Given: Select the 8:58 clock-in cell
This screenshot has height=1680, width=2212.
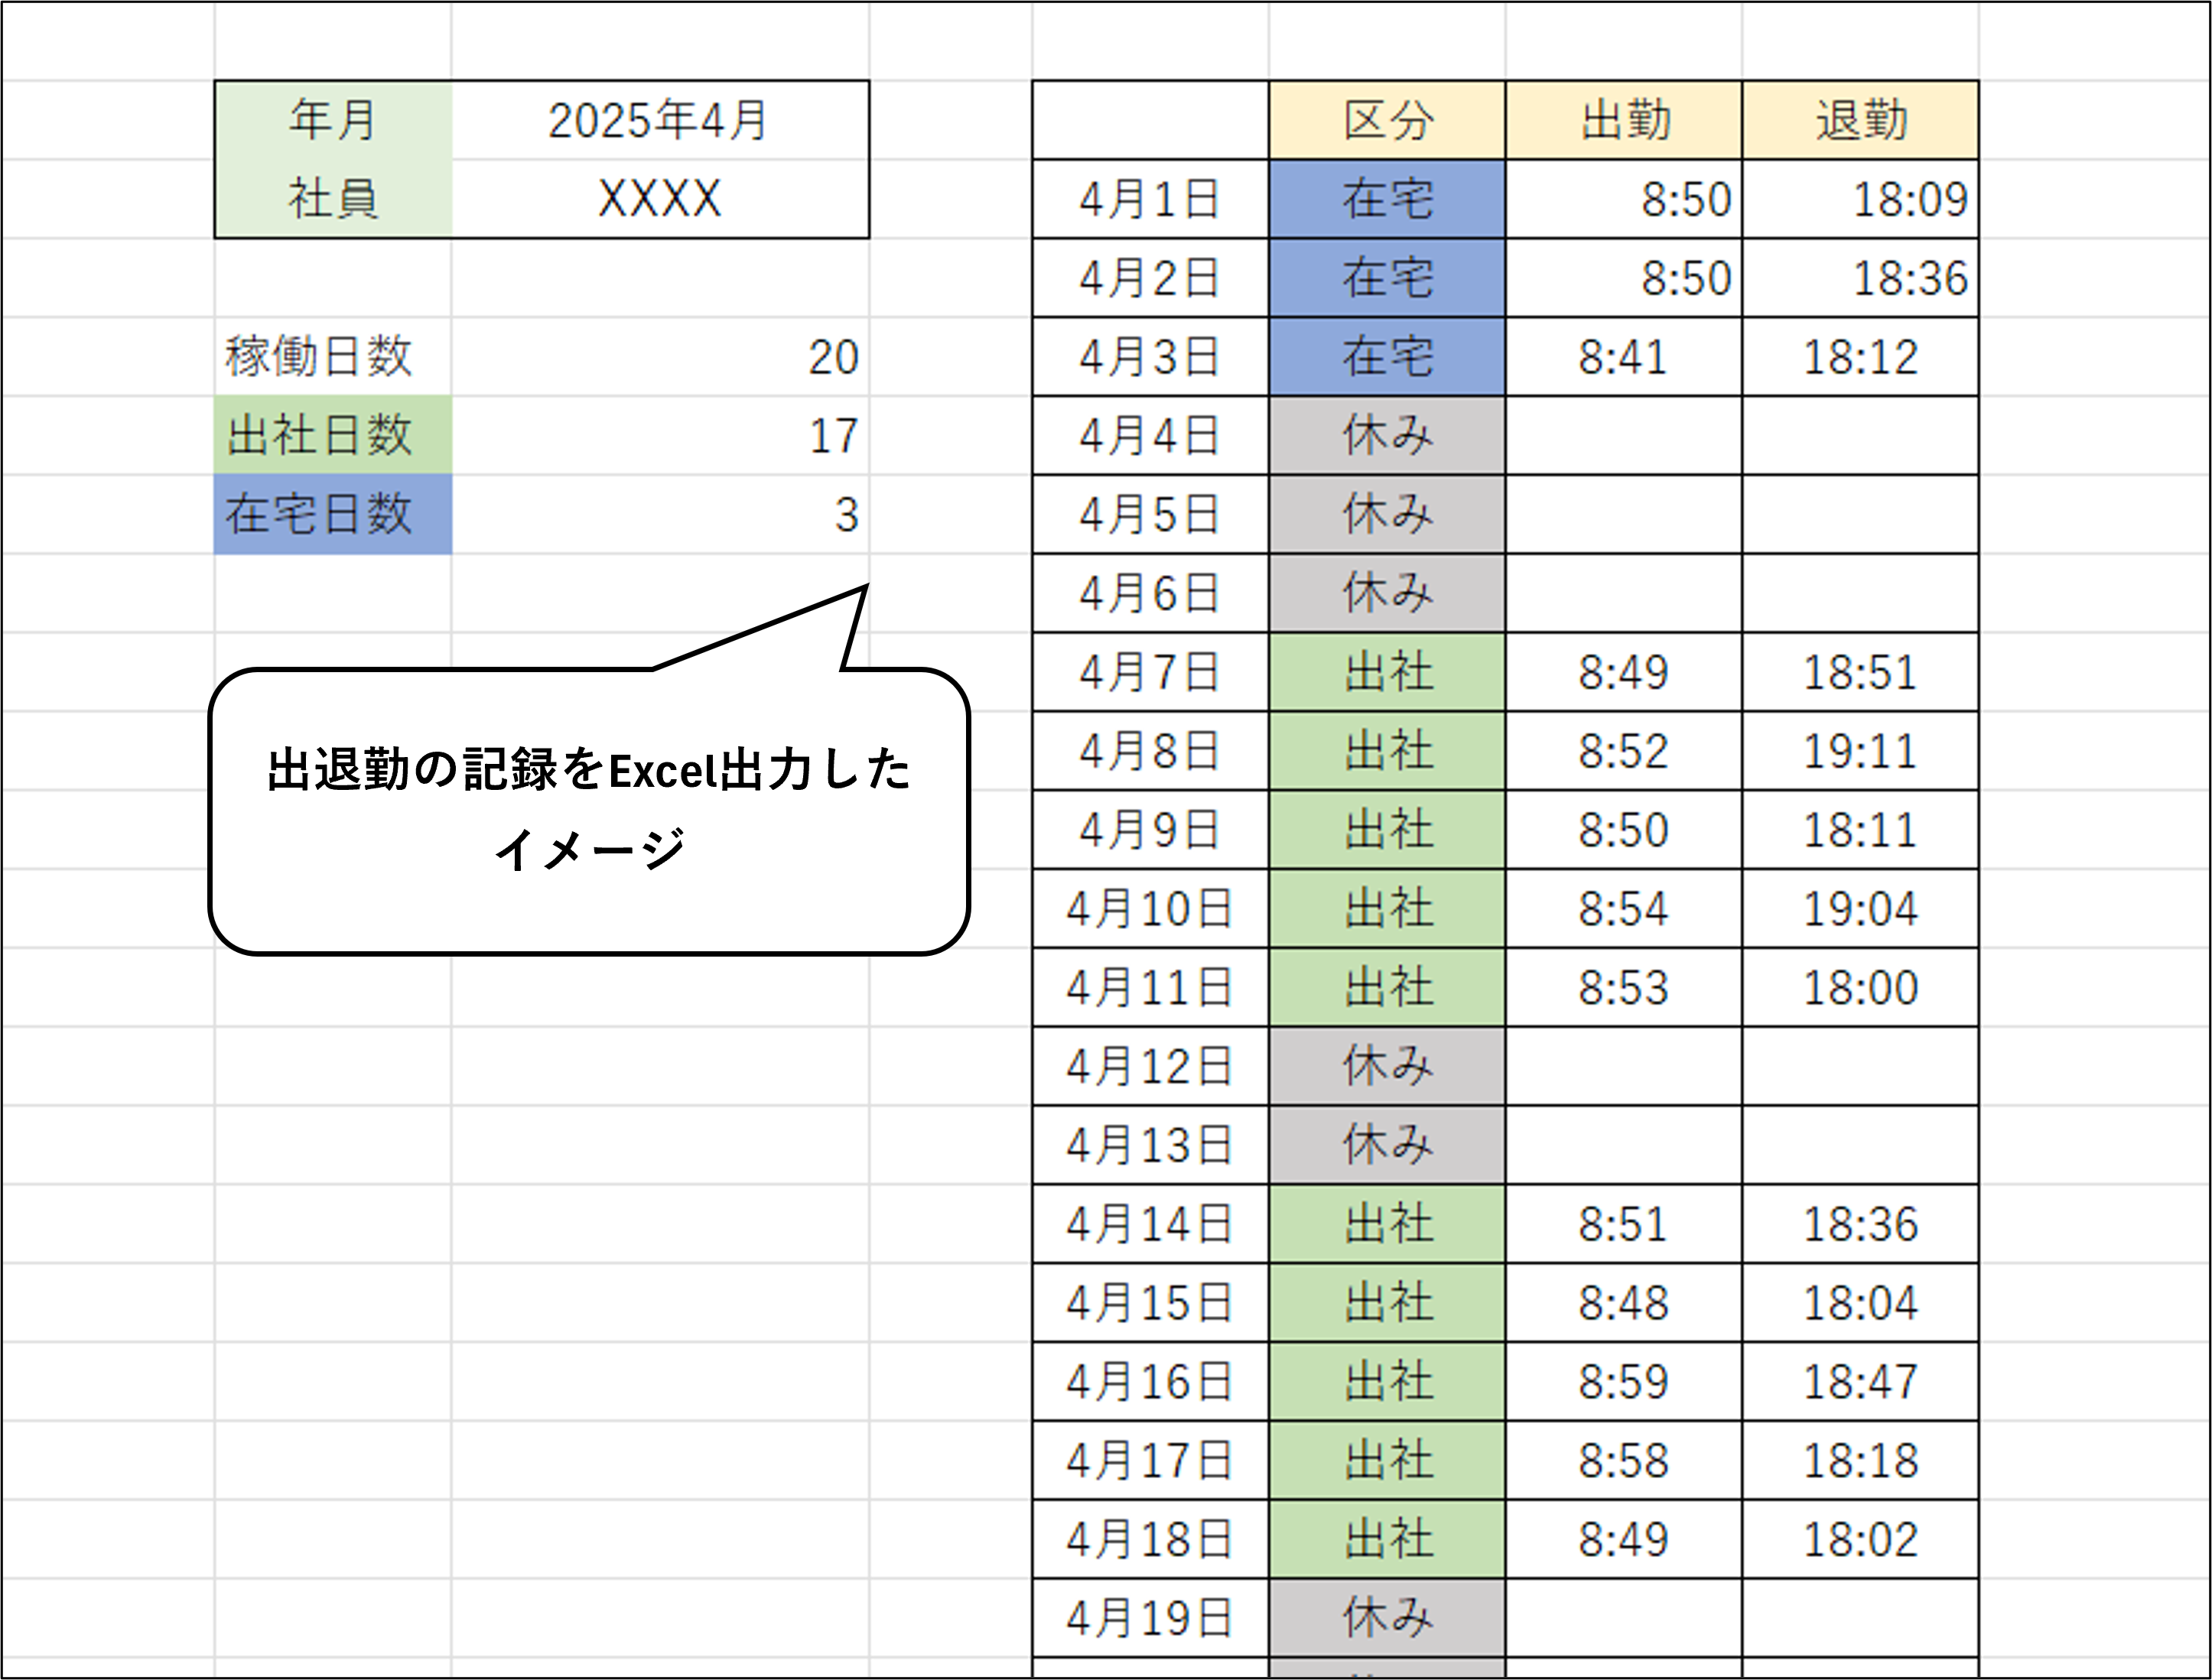Looking at the screenshot, I should [1624, 1461].
